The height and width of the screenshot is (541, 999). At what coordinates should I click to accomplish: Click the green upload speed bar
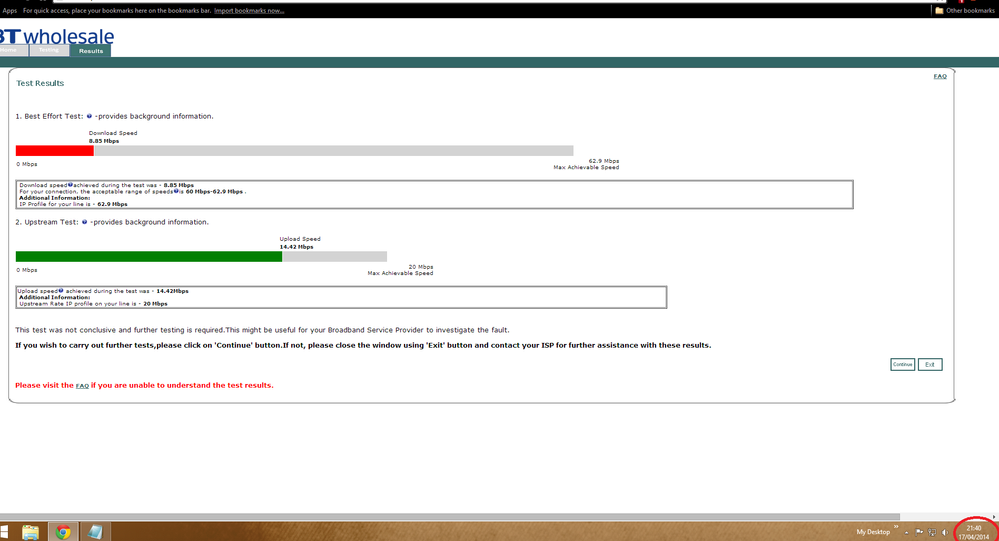click(x=148, y=256)
